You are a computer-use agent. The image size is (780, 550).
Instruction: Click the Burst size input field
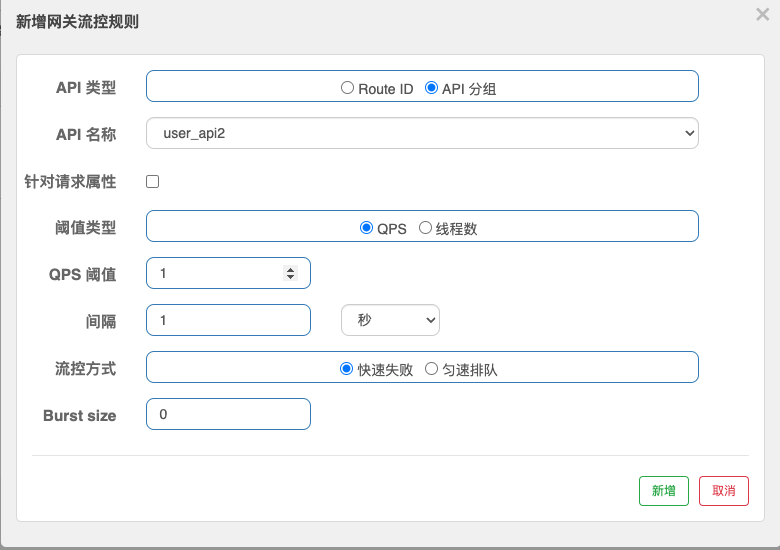point(228,414)
